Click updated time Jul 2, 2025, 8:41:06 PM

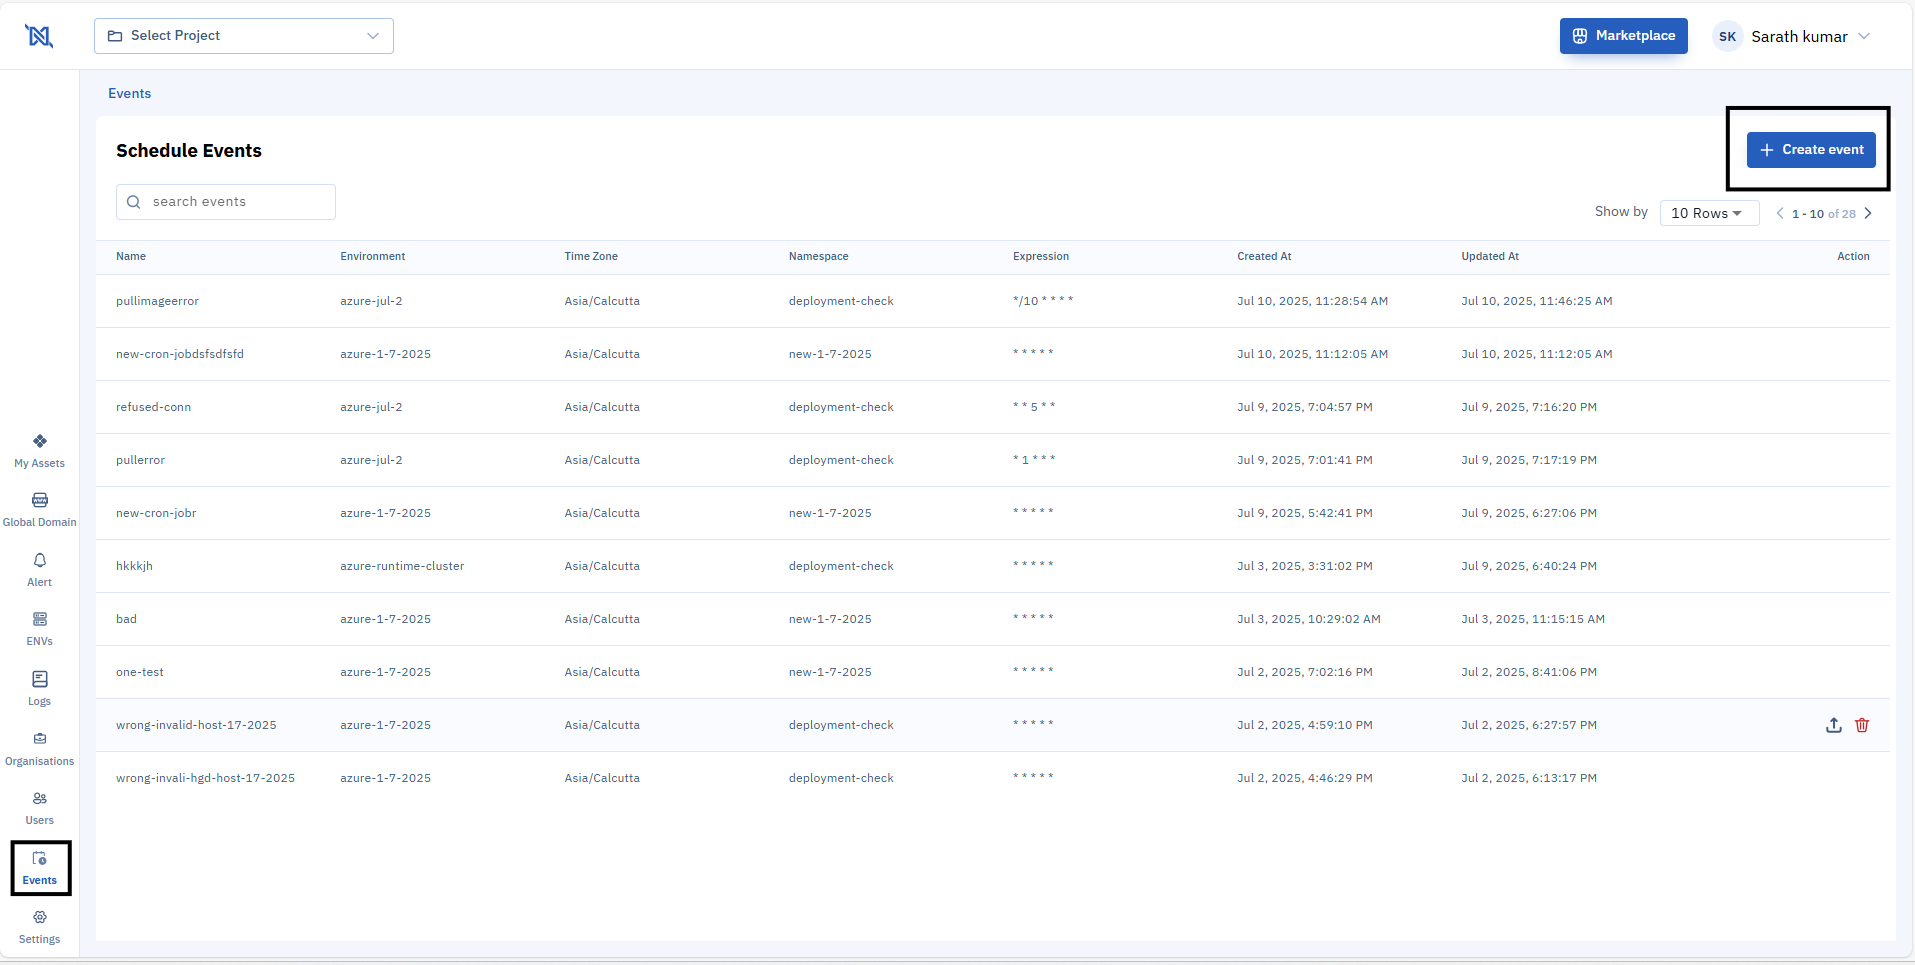tap(1529, 672)
